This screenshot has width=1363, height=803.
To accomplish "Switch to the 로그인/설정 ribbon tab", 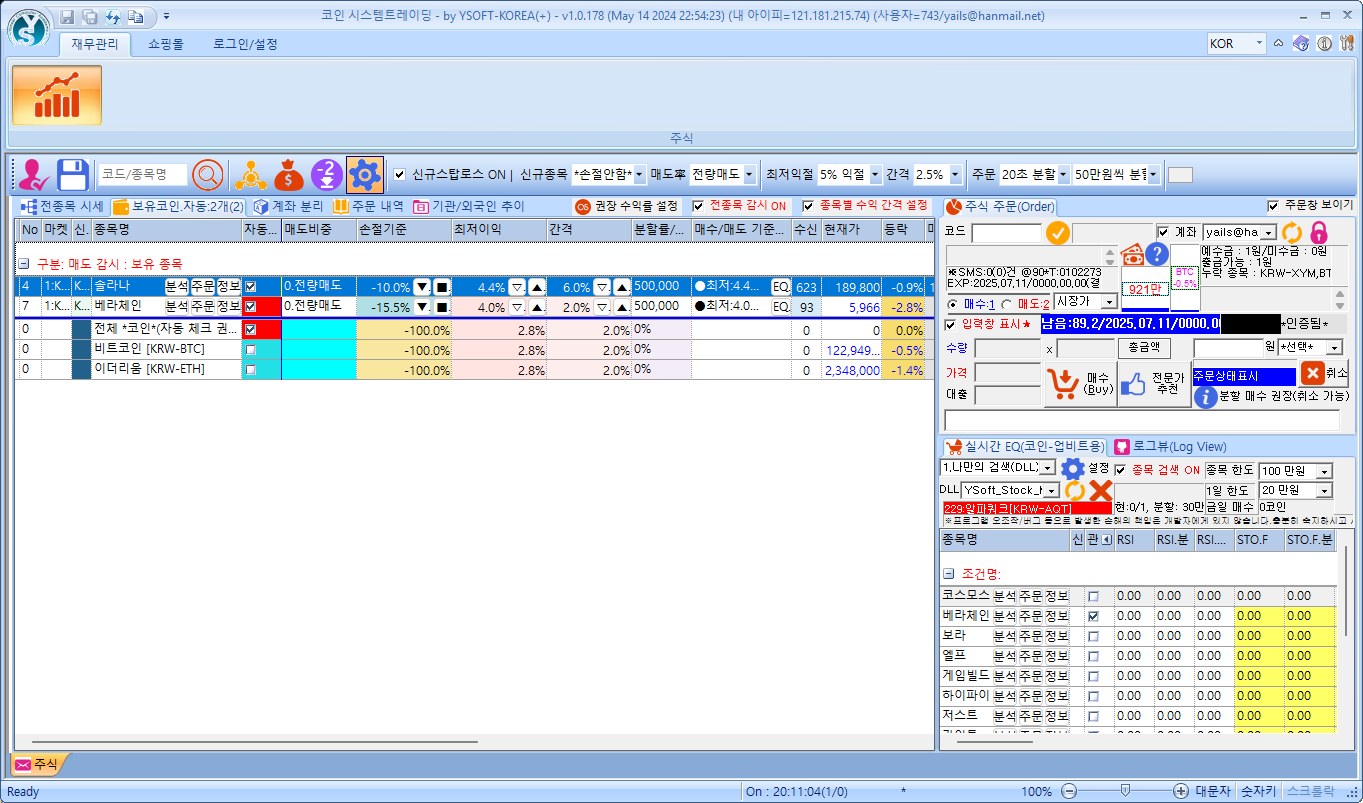I will pos(245,44).
